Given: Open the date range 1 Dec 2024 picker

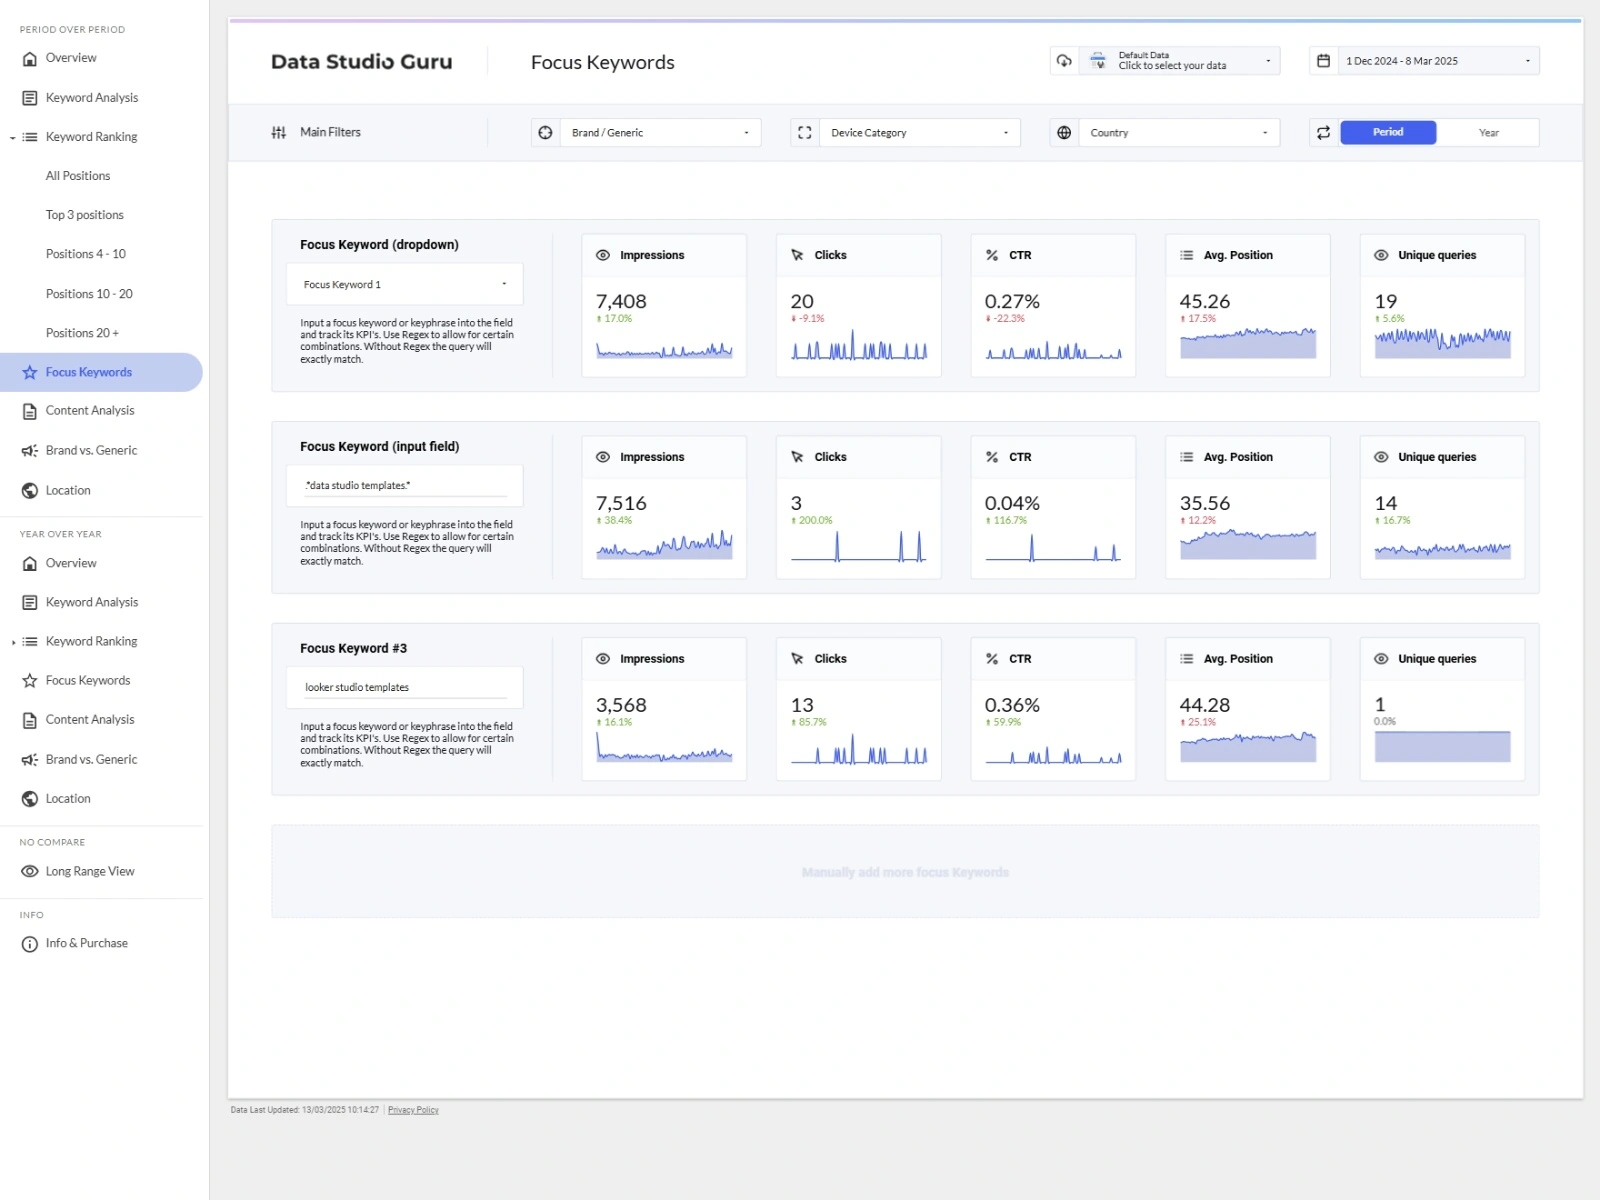Looking at the screenshot, I should coord(1437,61).
